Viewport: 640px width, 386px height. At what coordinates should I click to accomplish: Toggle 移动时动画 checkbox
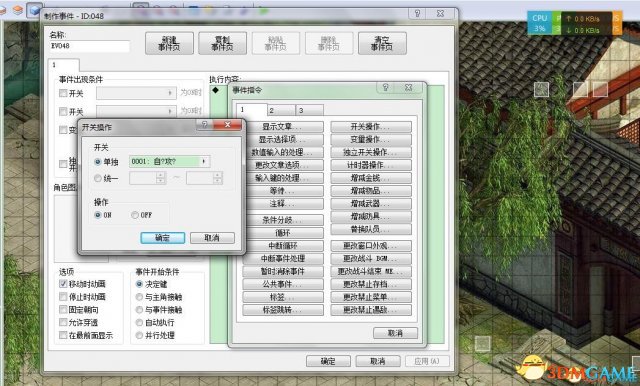click(x=63, y=284)
